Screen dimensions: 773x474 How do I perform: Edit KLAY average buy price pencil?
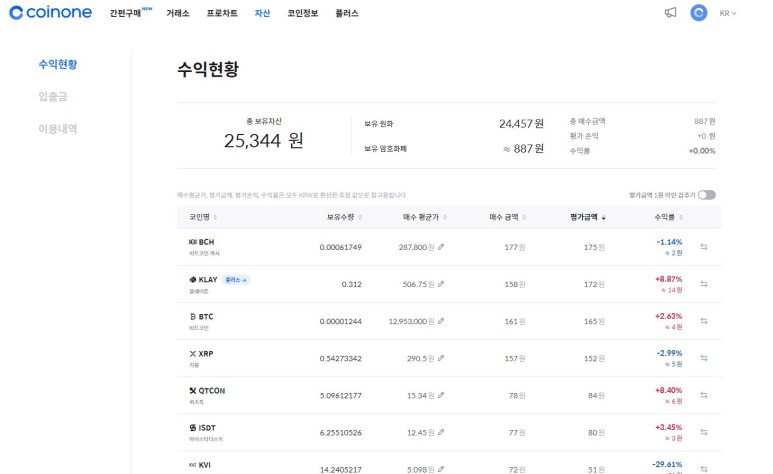pos(441,284)
